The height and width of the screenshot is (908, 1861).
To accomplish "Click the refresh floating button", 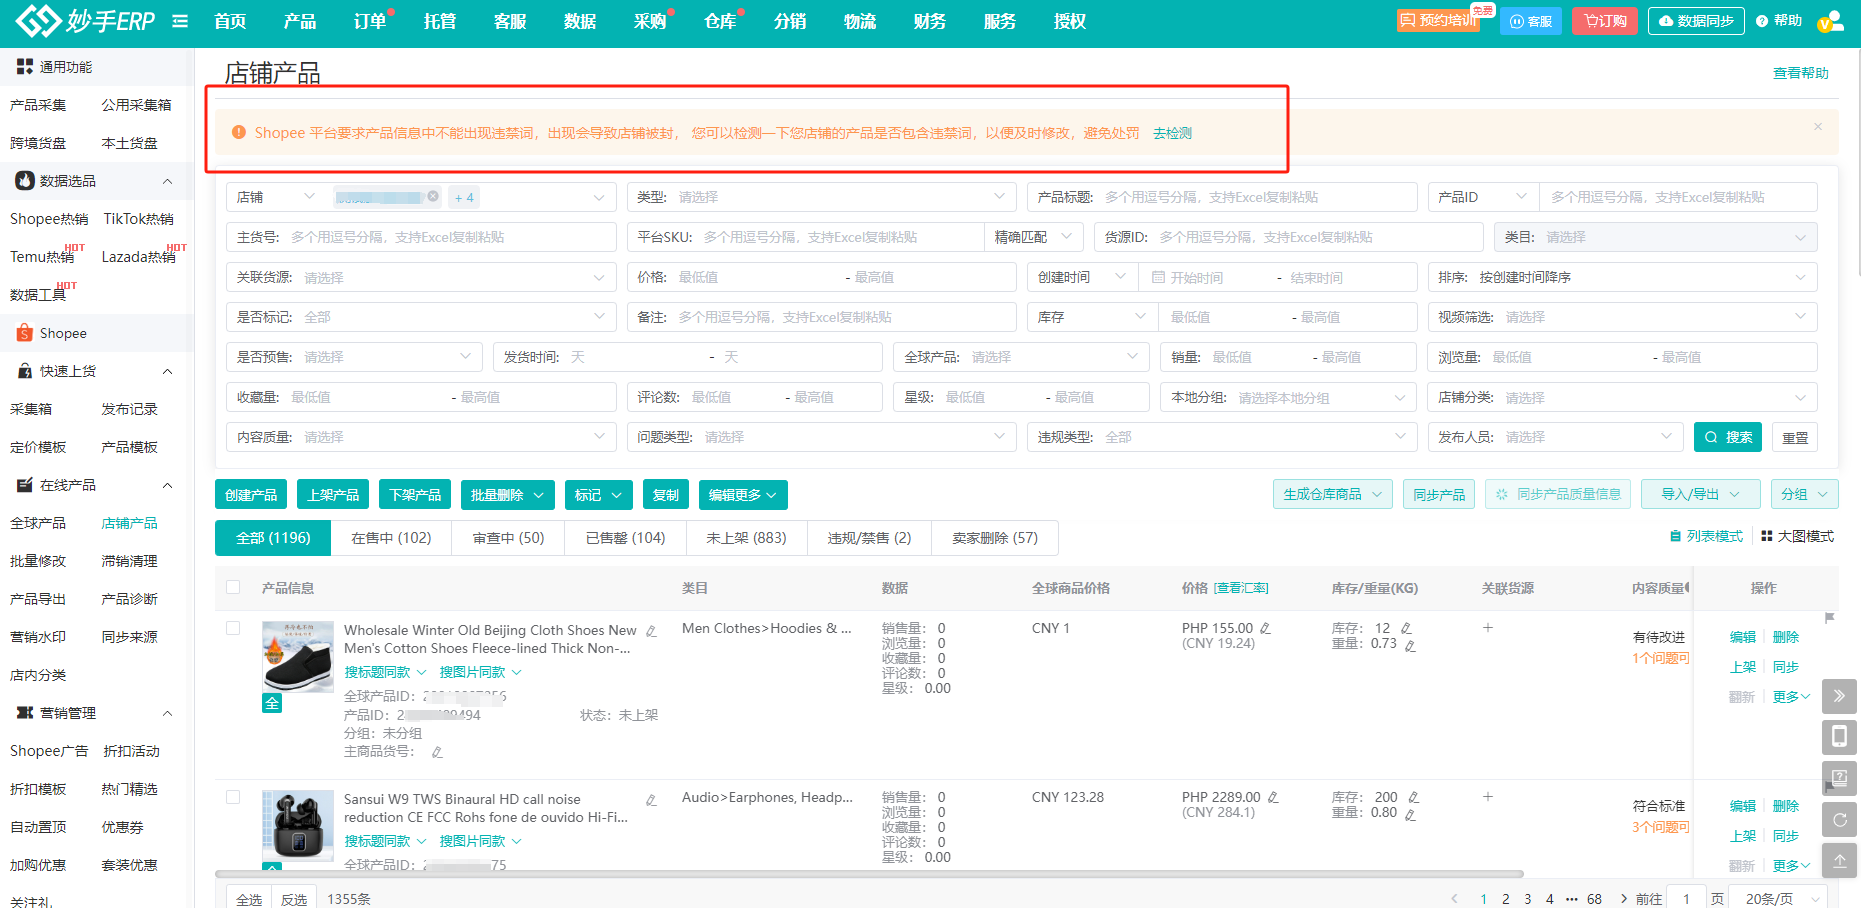I will pos(1839,820).
